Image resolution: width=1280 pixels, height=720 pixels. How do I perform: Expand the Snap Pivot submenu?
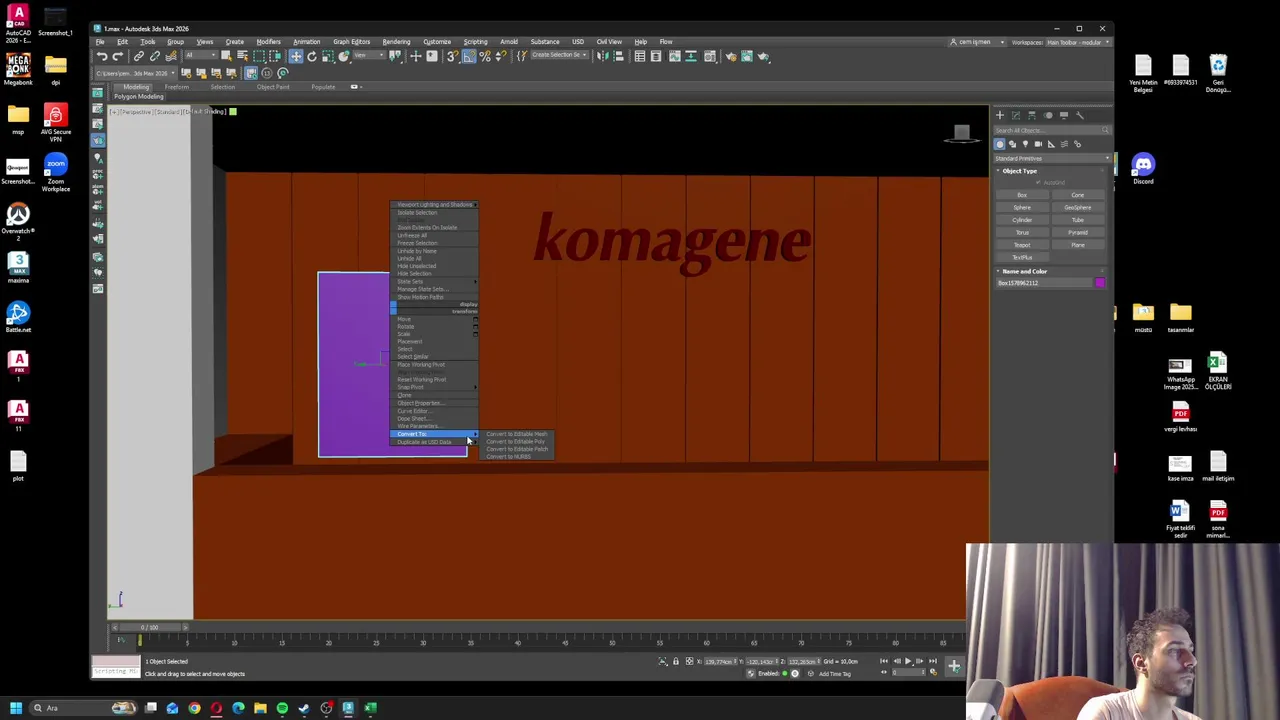tap(434, 387)
